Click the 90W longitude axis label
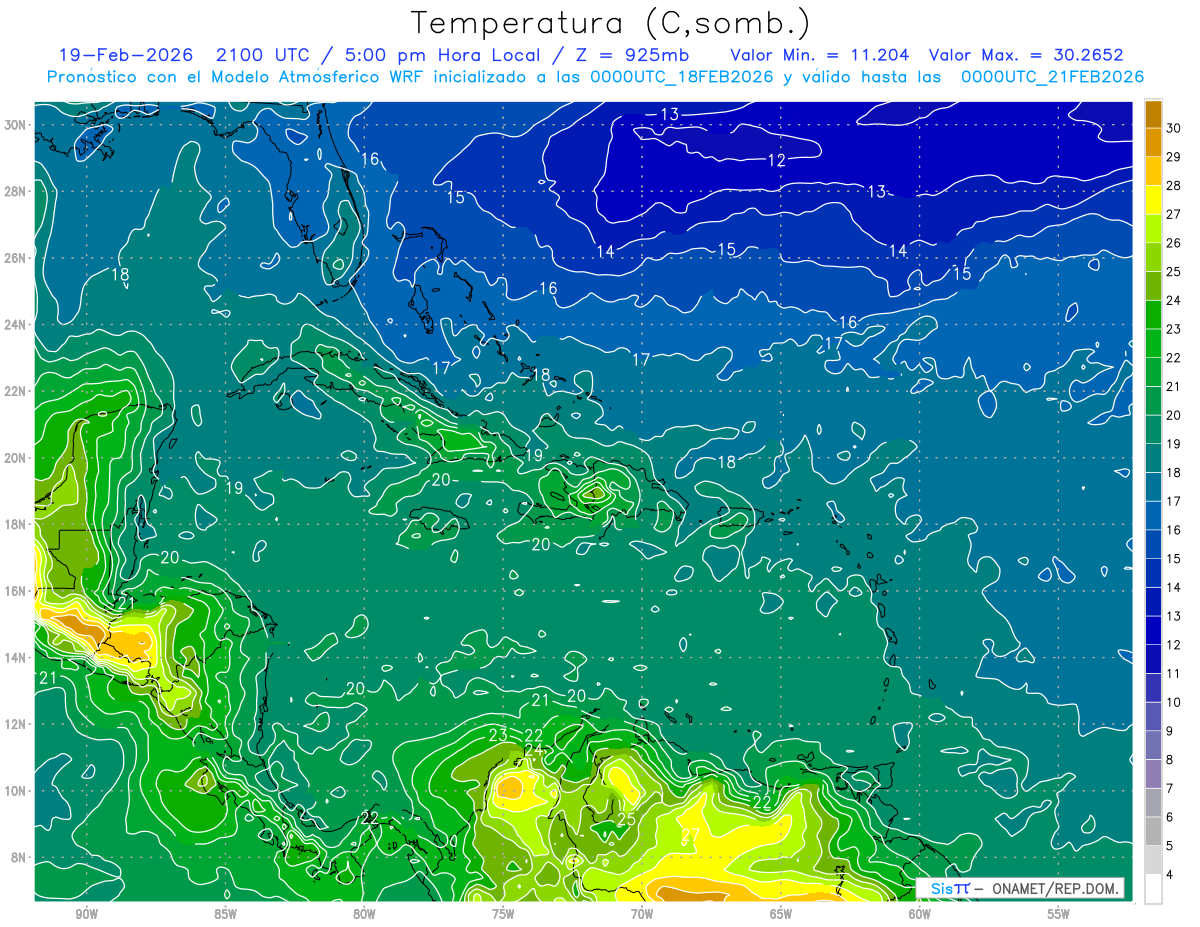Viewport: 1200px width, 927px height. click(86, 914)
